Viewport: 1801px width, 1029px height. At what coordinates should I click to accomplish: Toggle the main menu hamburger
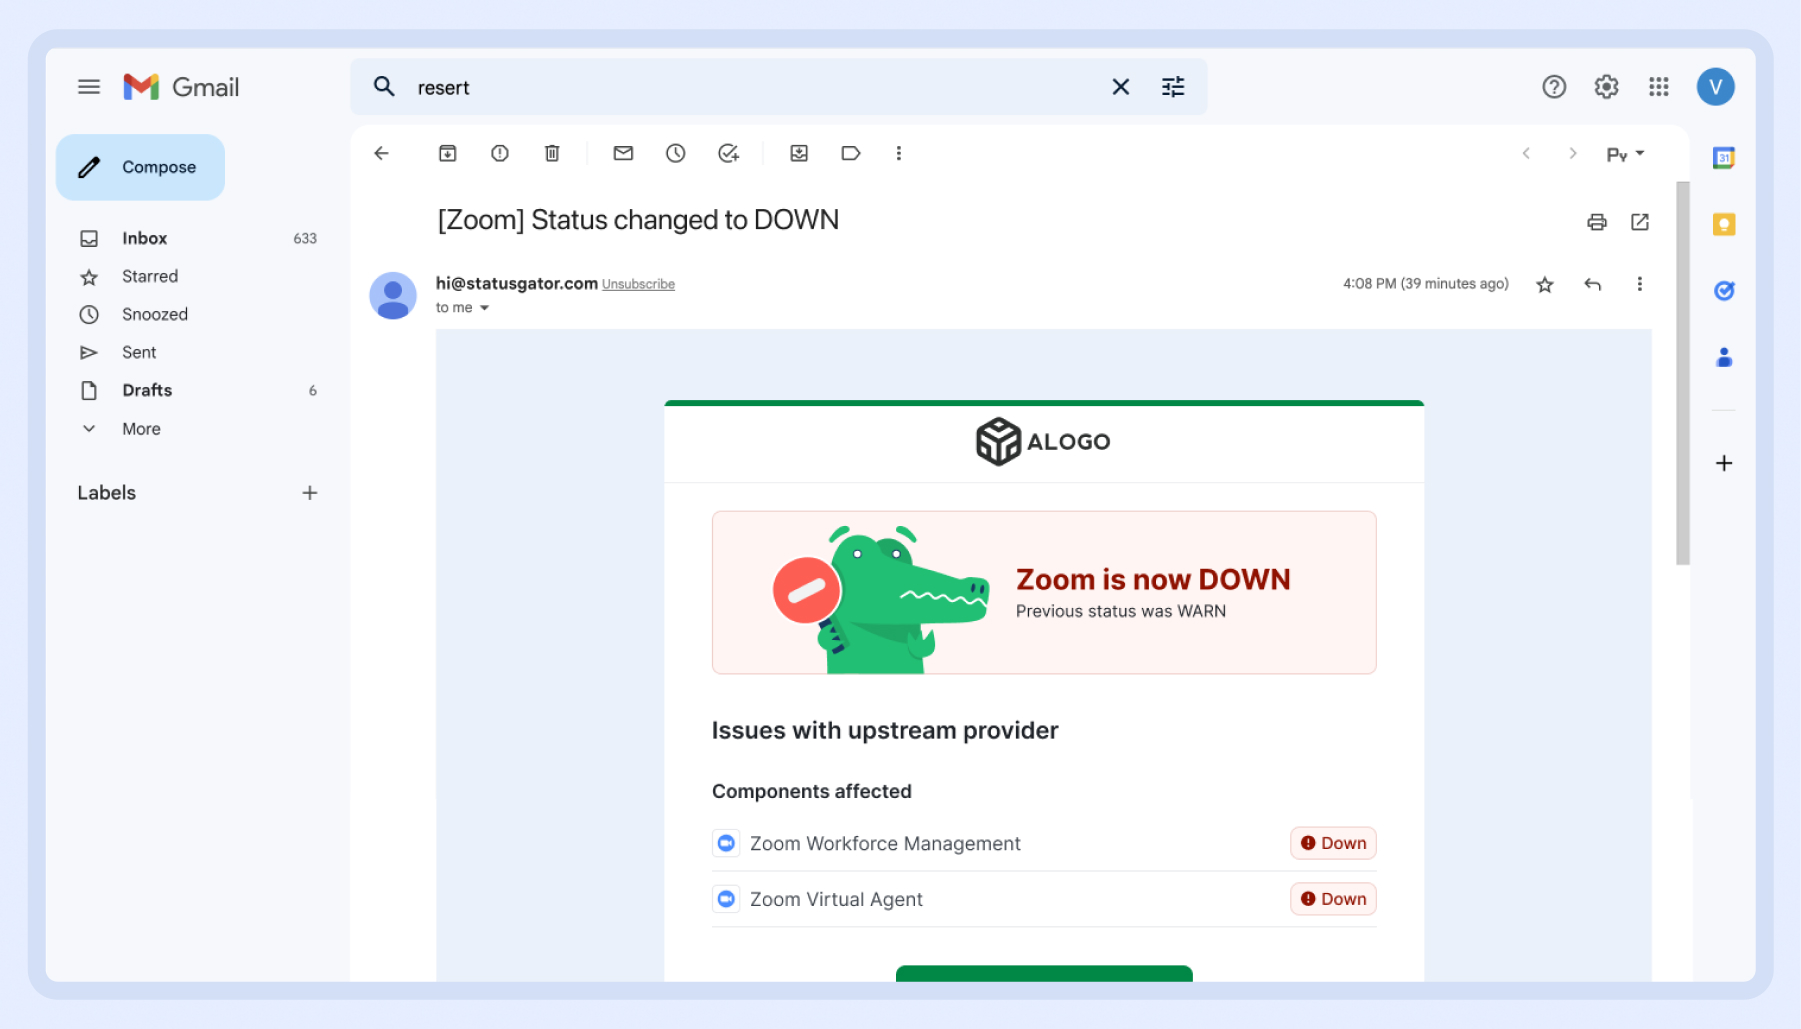coord(89,87)
